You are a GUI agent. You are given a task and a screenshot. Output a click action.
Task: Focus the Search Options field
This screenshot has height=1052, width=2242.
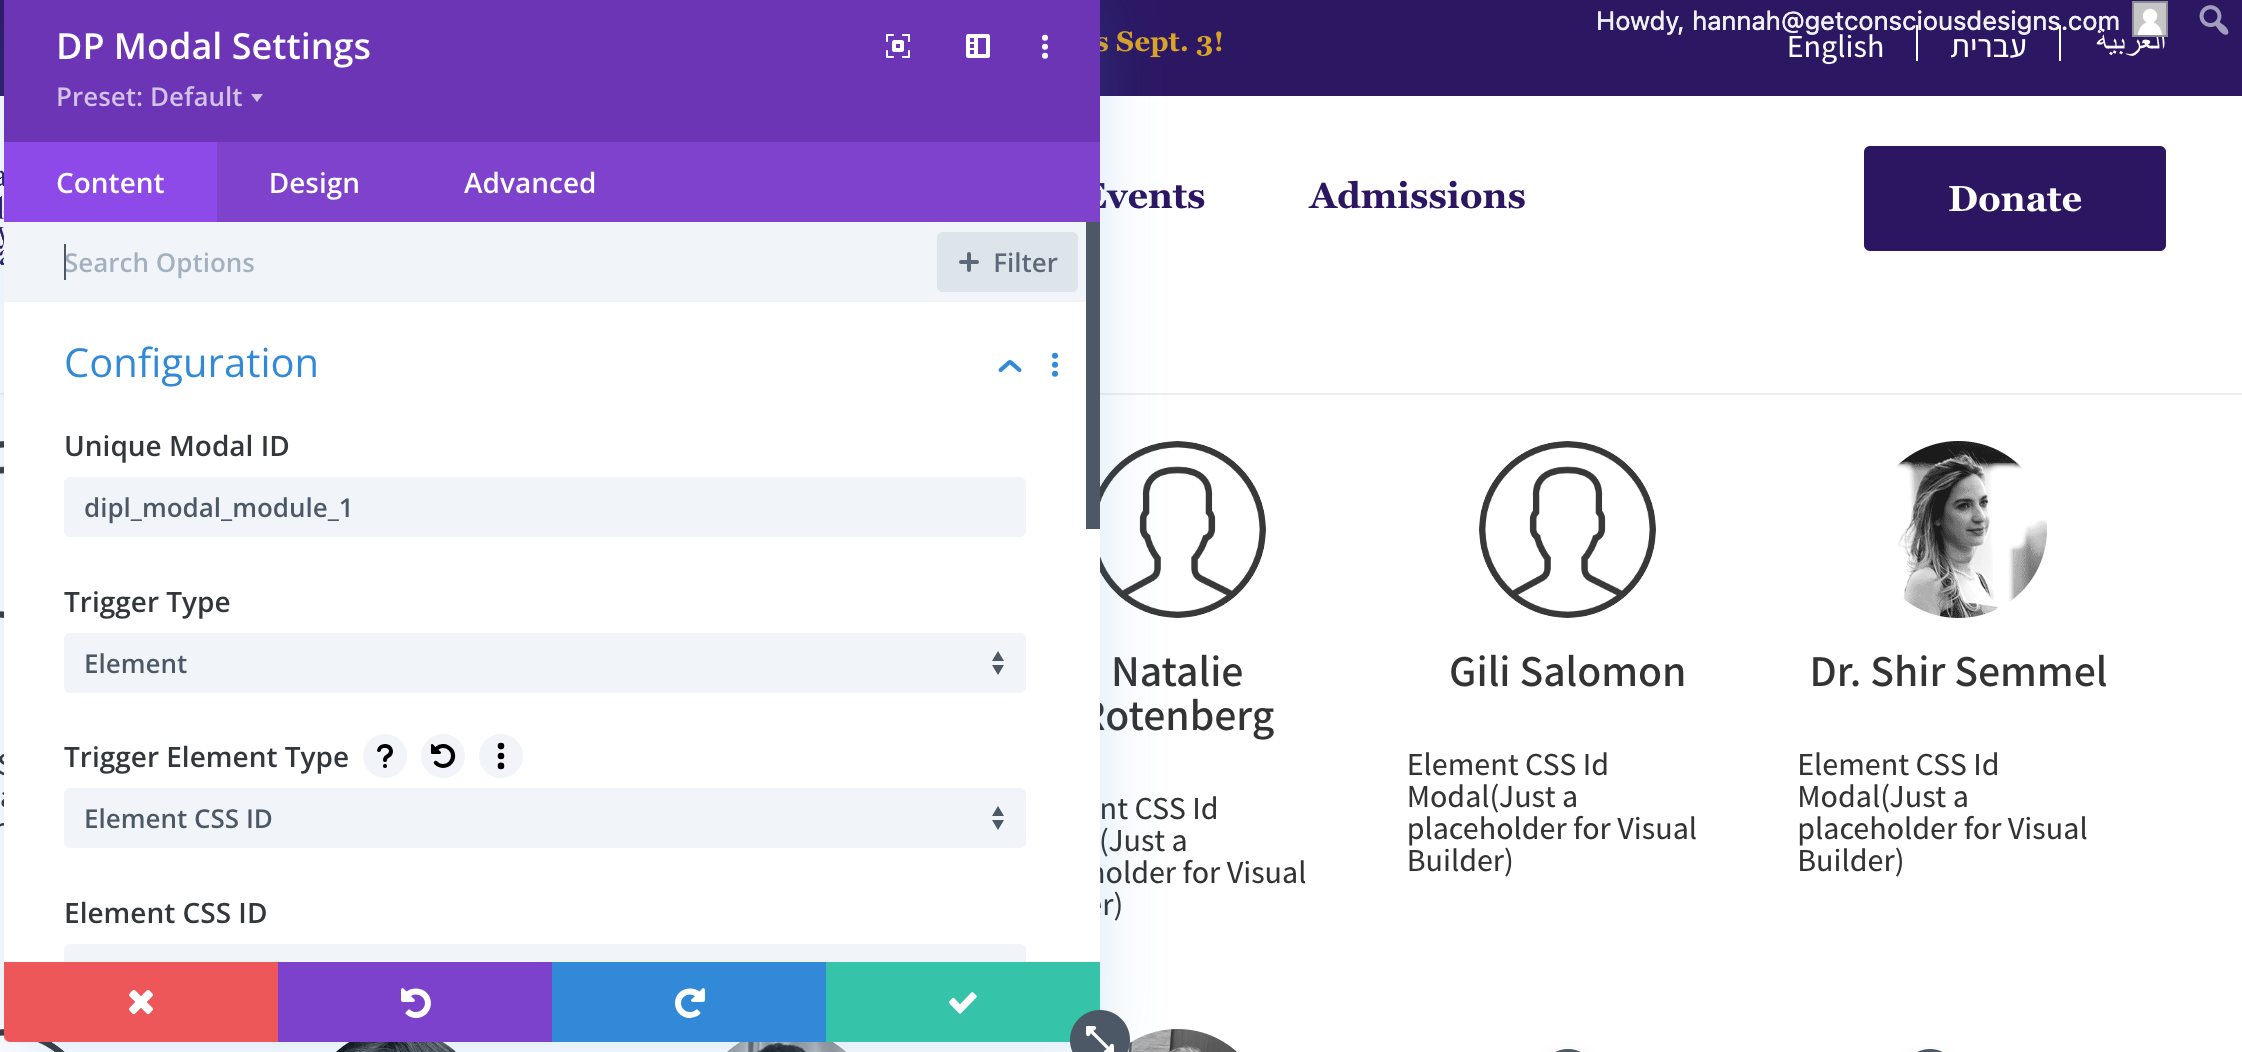495,262
